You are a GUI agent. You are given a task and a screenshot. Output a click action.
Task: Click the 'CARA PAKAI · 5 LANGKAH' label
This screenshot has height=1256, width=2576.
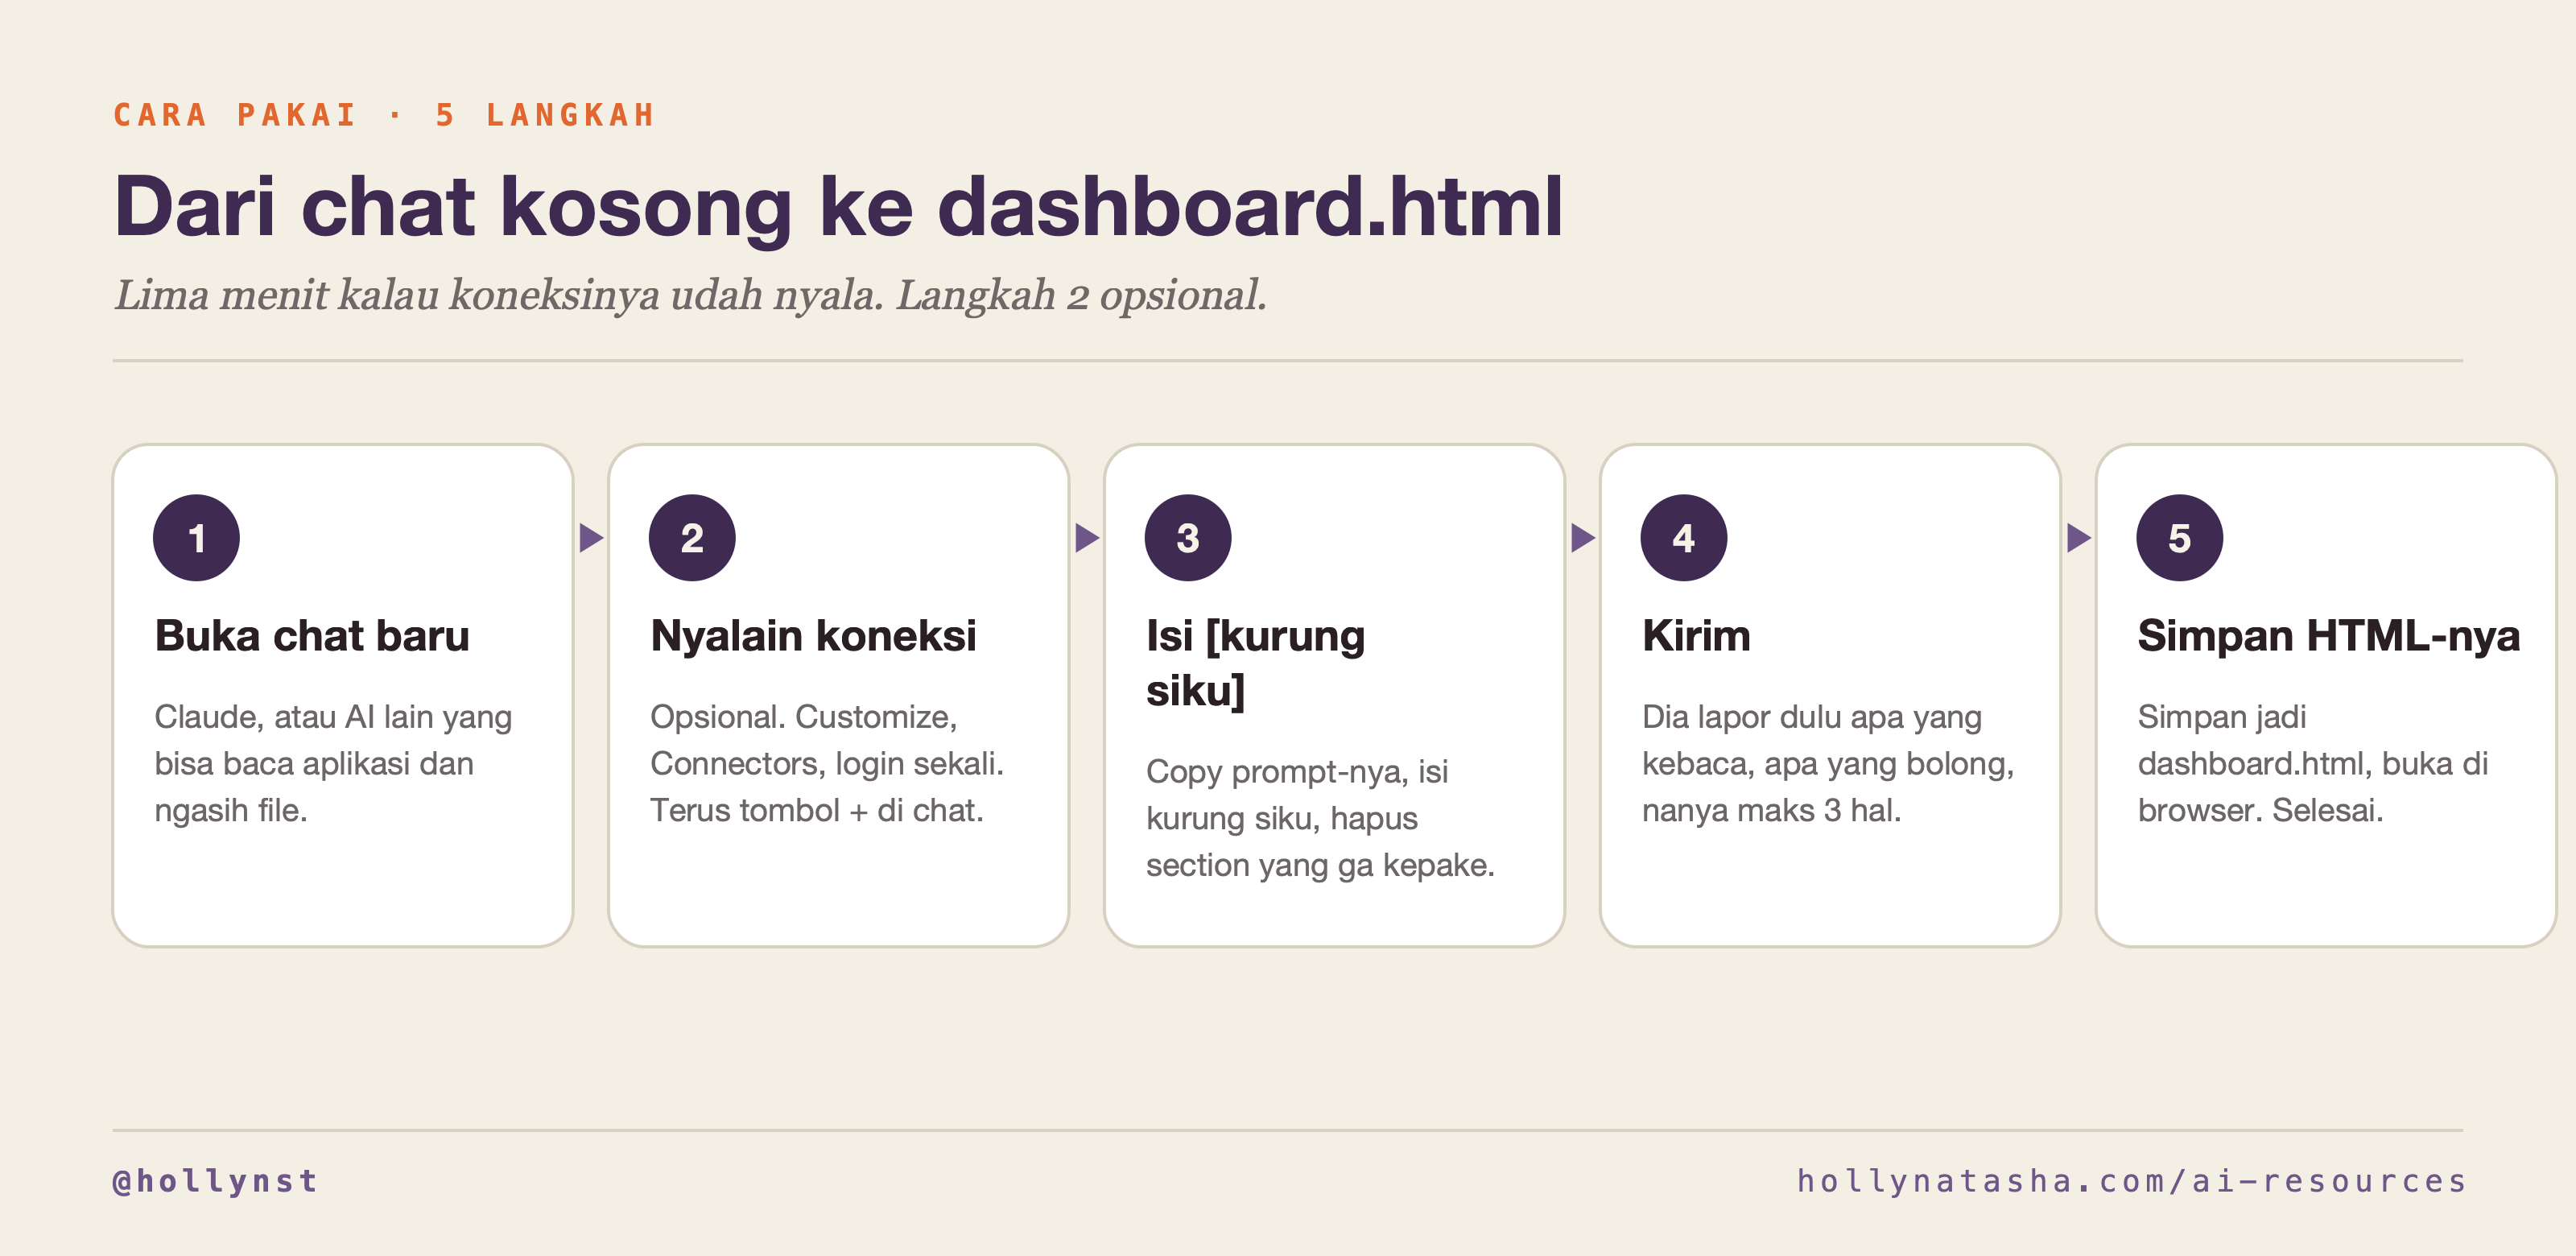click(384, 115)
